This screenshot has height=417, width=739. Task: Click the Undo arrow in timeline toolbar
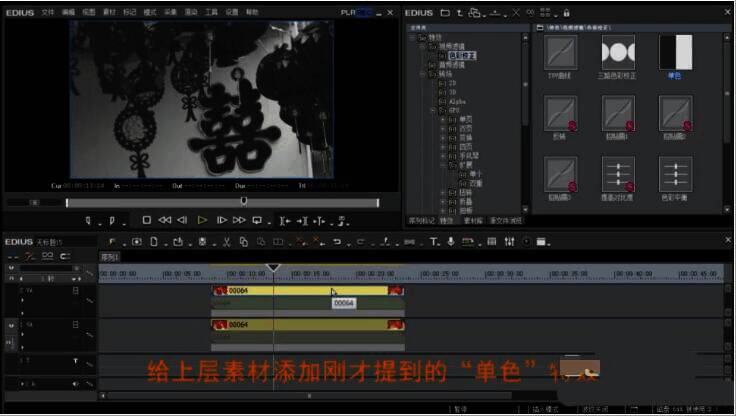(x=337, y=242)
